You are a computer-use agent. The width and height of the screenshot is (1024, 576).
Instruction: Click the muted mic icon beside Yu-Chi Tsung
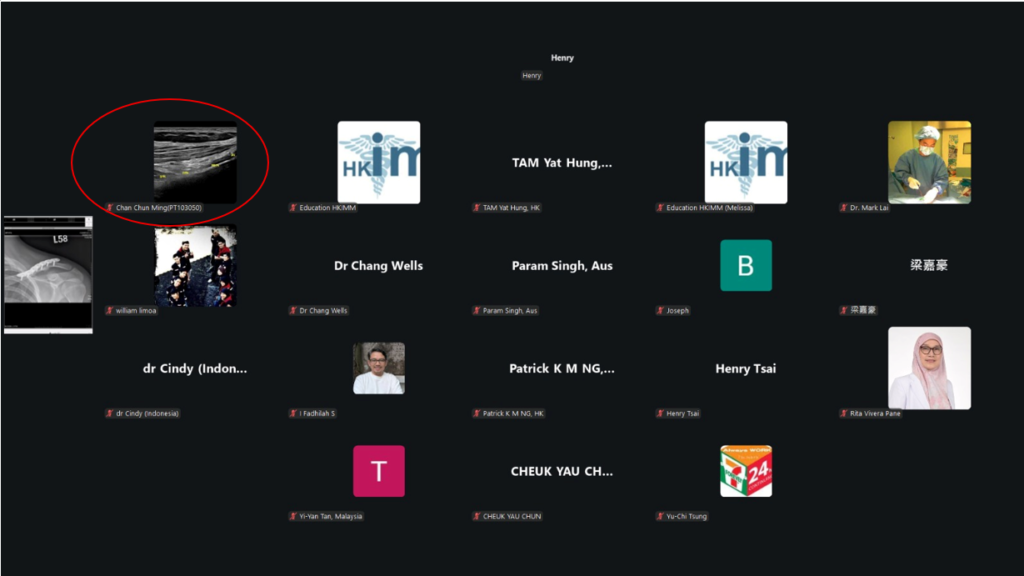click(660, 517)
